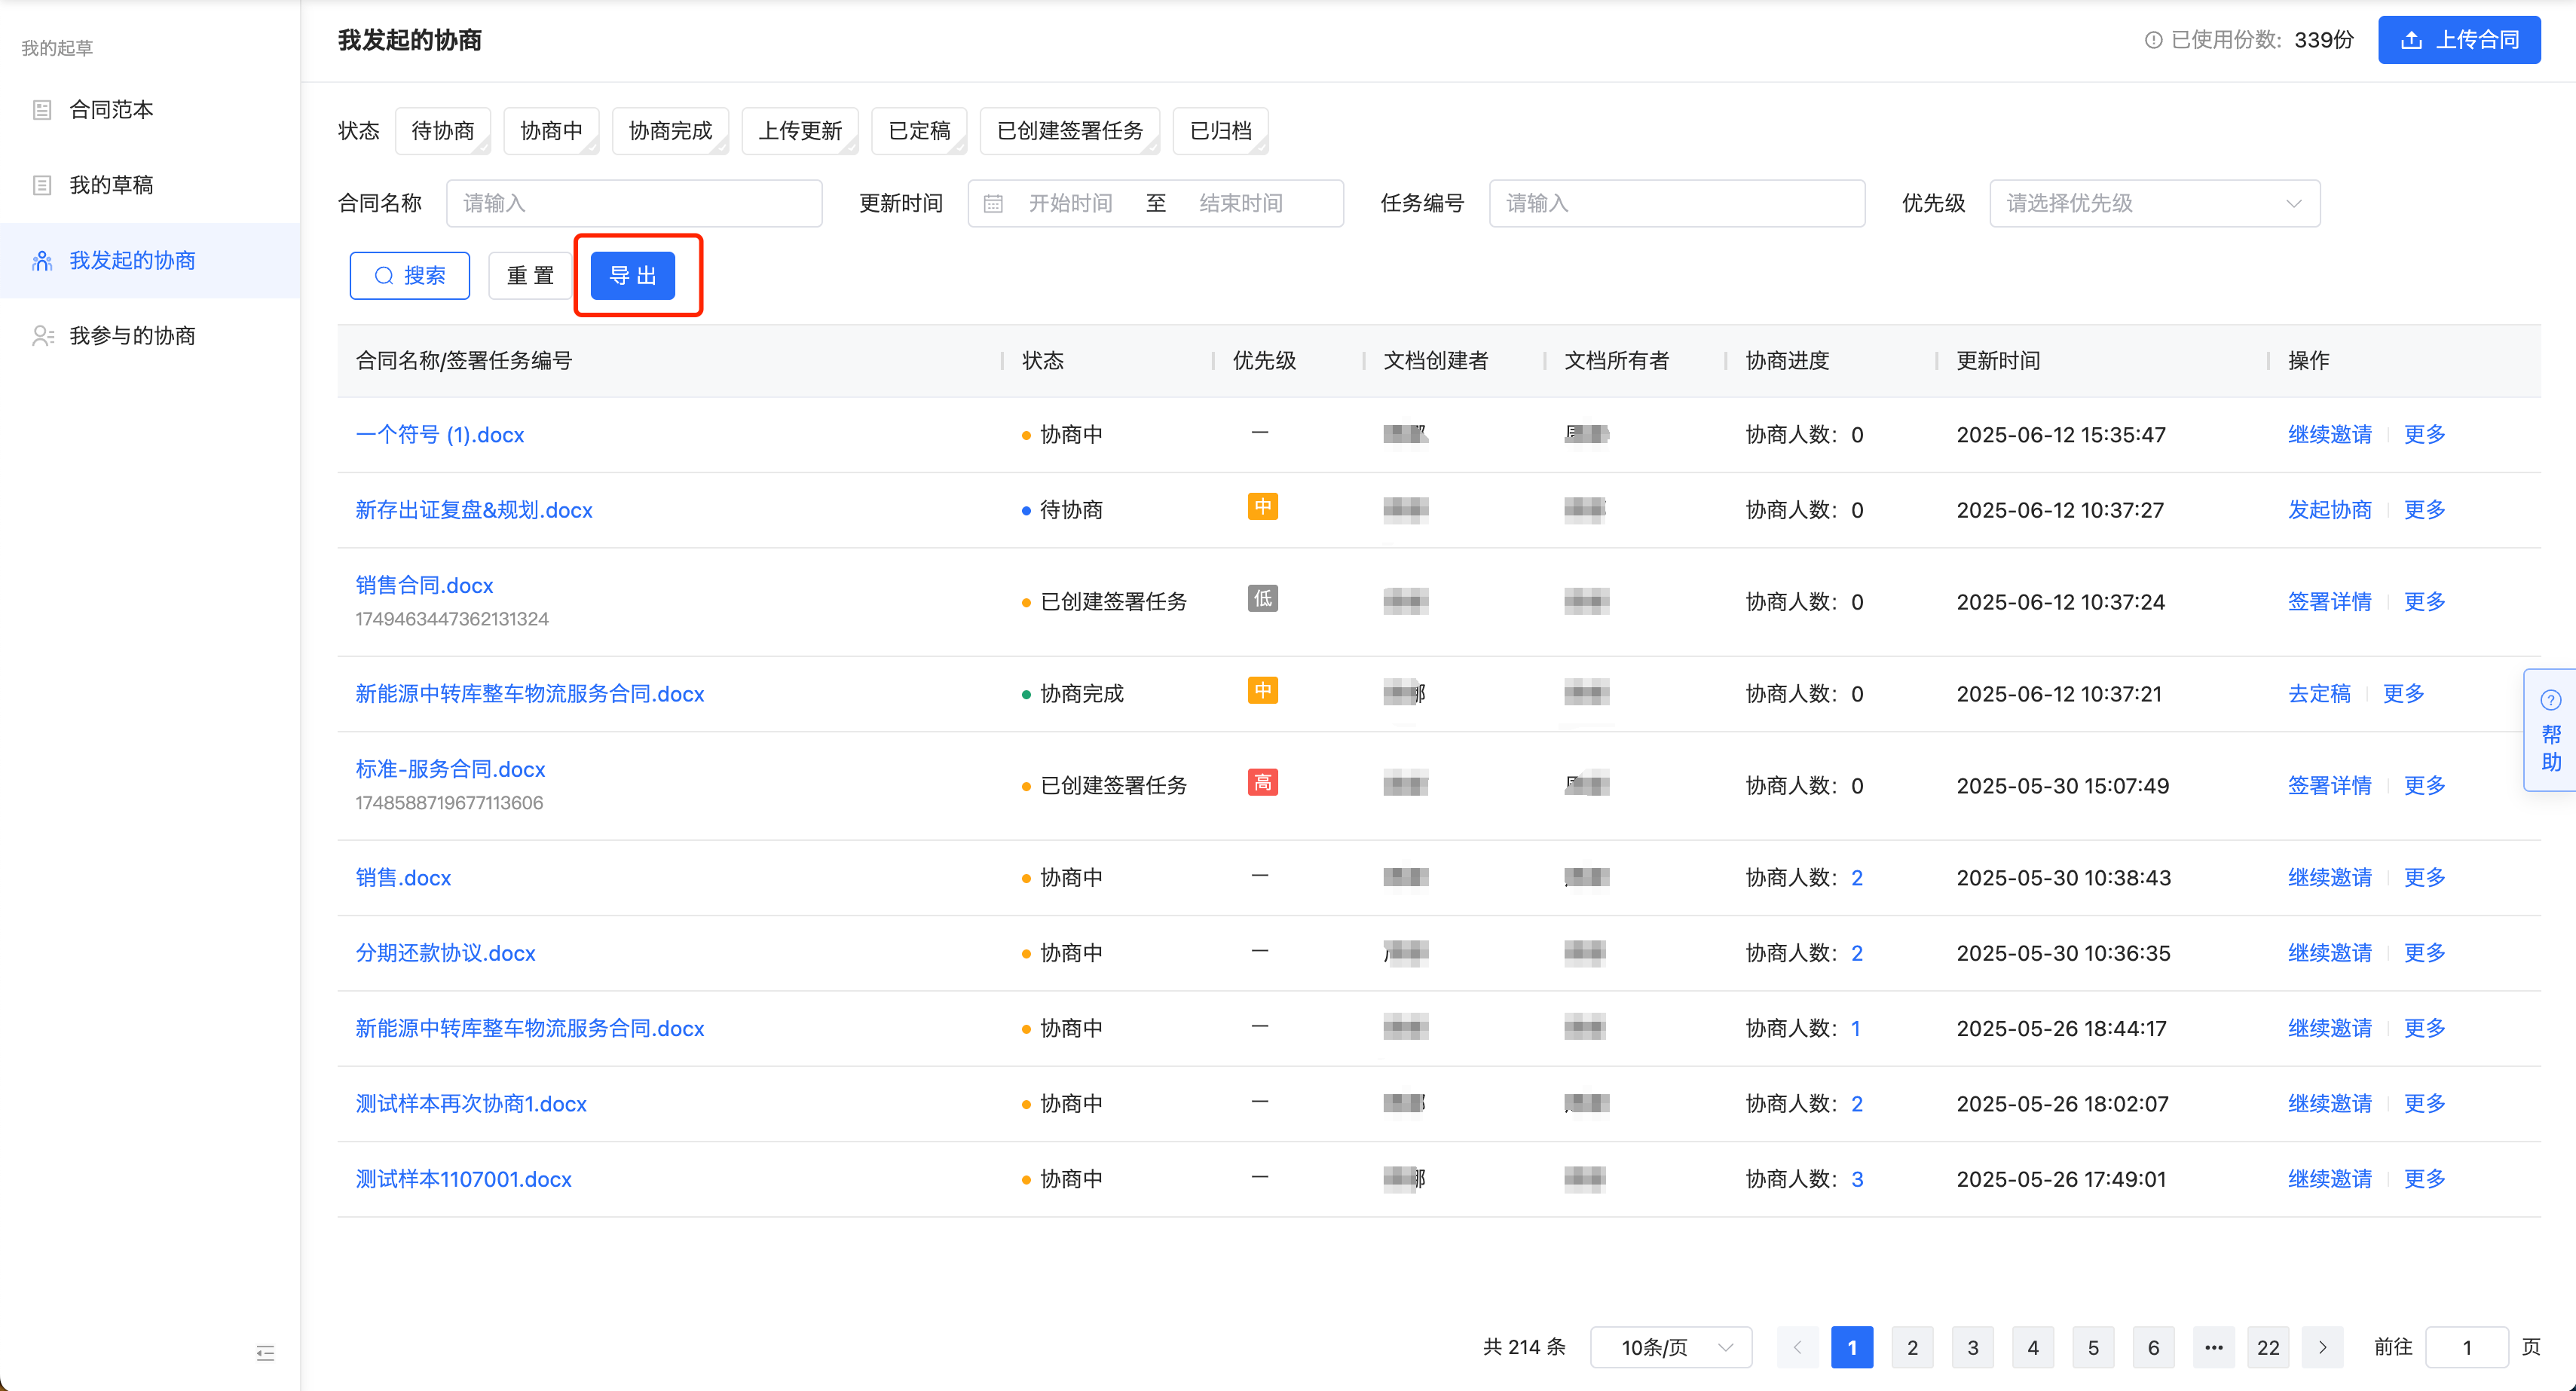The height and width of the screenshot is (1391, 2576).
Task: Click the 结束时间 end date field
Action: (1241, 204)
